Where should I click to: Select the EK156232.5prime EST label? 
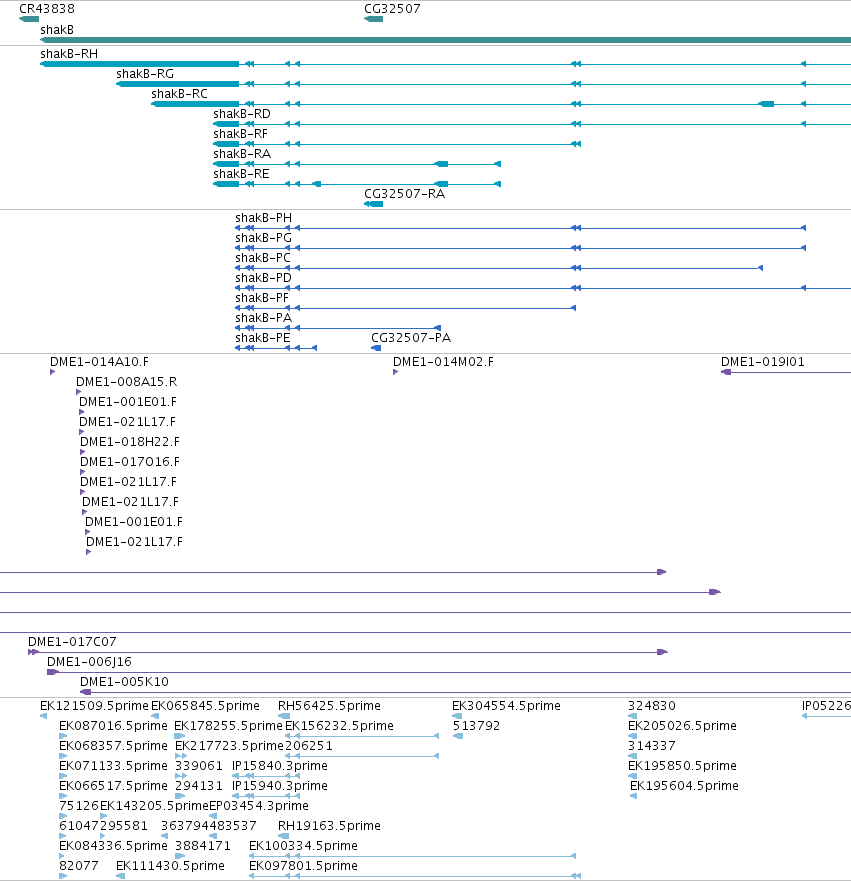pyautogui.click(x=339, y=726)
